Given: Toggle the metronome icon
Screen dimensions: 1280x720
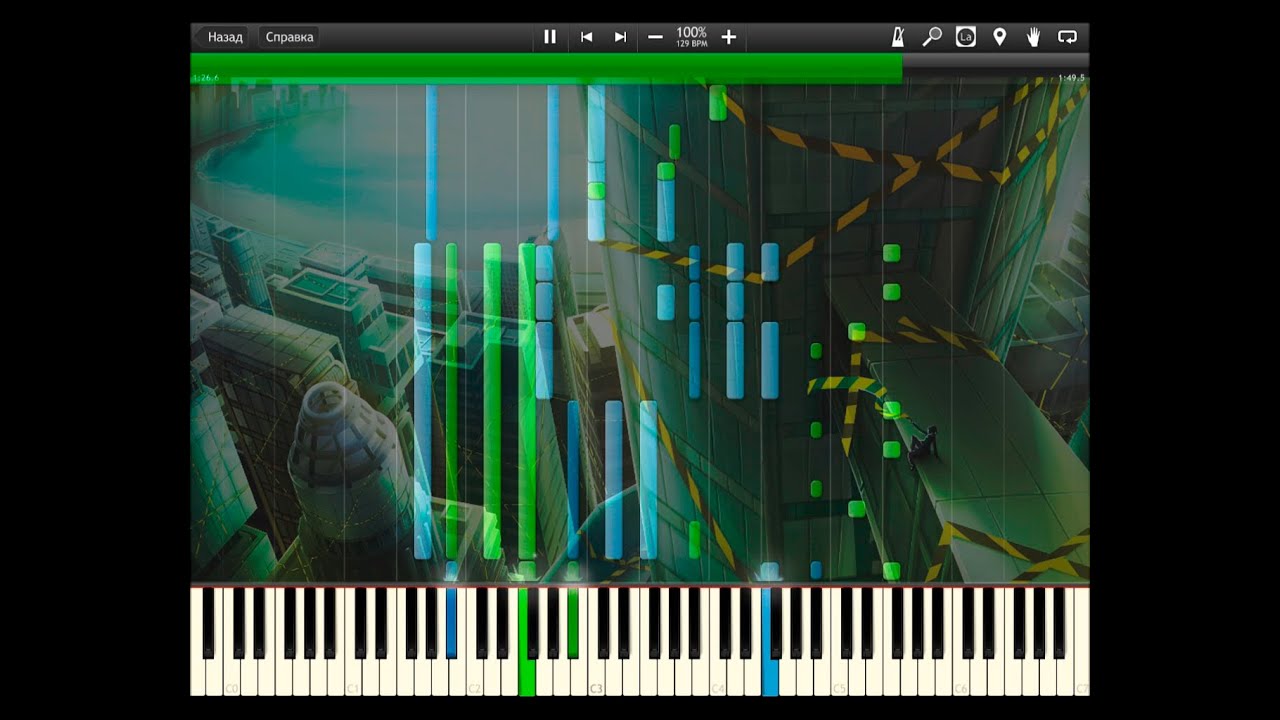Looking at the screenshot, I should [x=898, y=37].
